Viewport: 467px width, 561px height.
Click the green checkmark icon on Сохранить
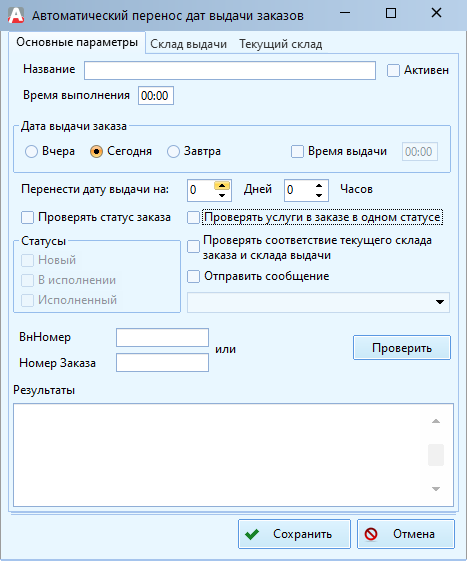click(252, 534)
